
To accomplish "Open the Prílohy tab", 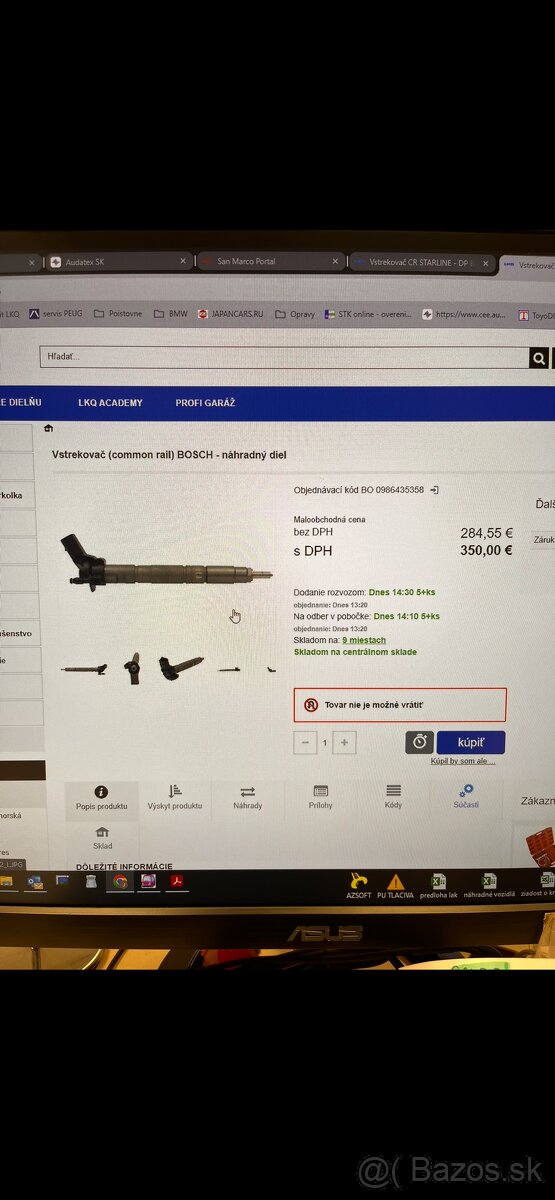I will tap(321, 797).
